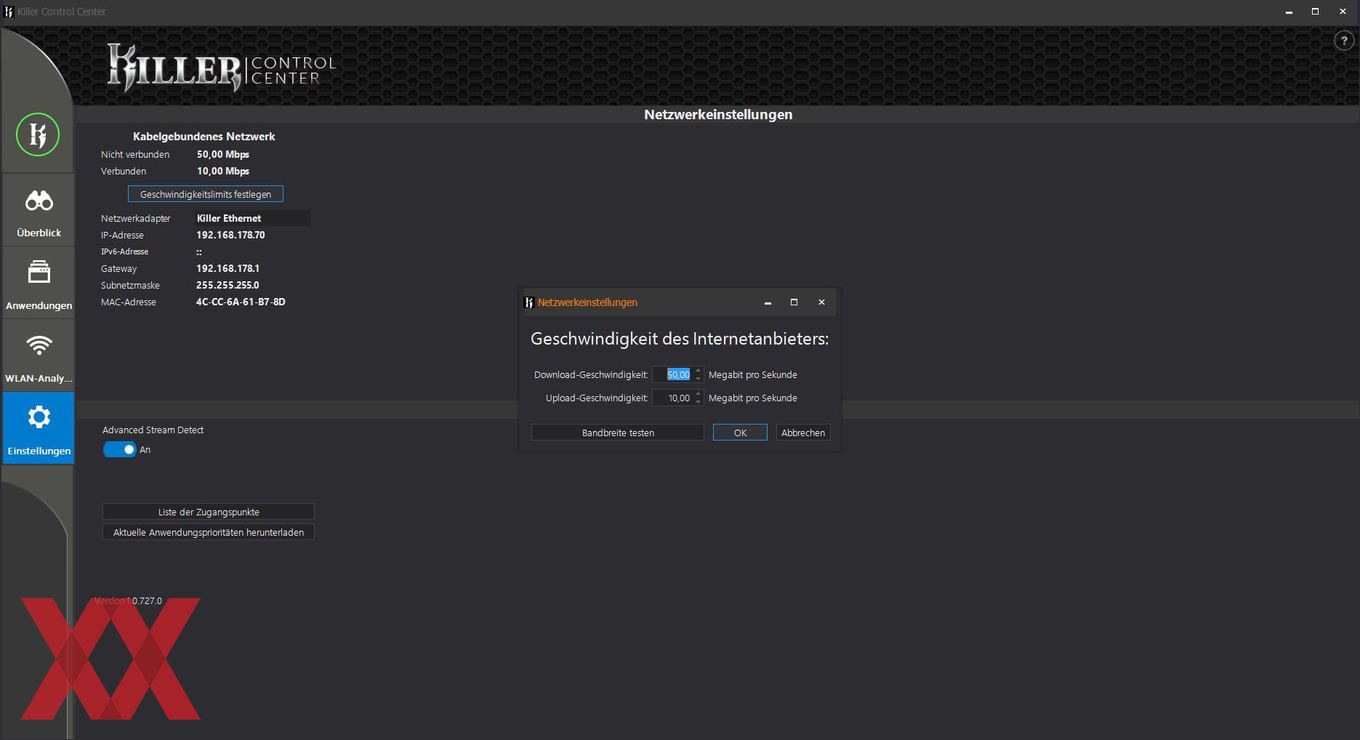Click IP address 192.168.178.70
Image resolution: width=1360 pixels, height=740 pixels.
pyautogui.click(x=231, y=235)
